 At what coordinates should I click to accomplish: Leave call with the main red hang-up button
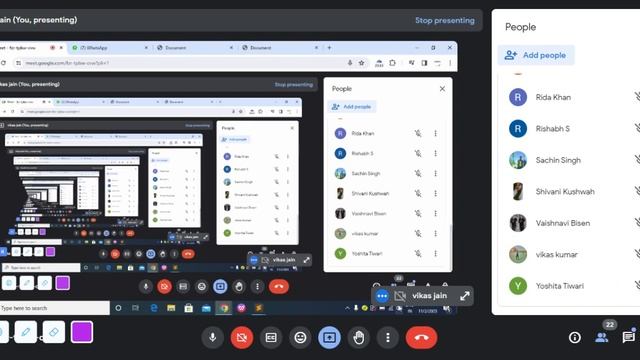[x=421, y=338]
